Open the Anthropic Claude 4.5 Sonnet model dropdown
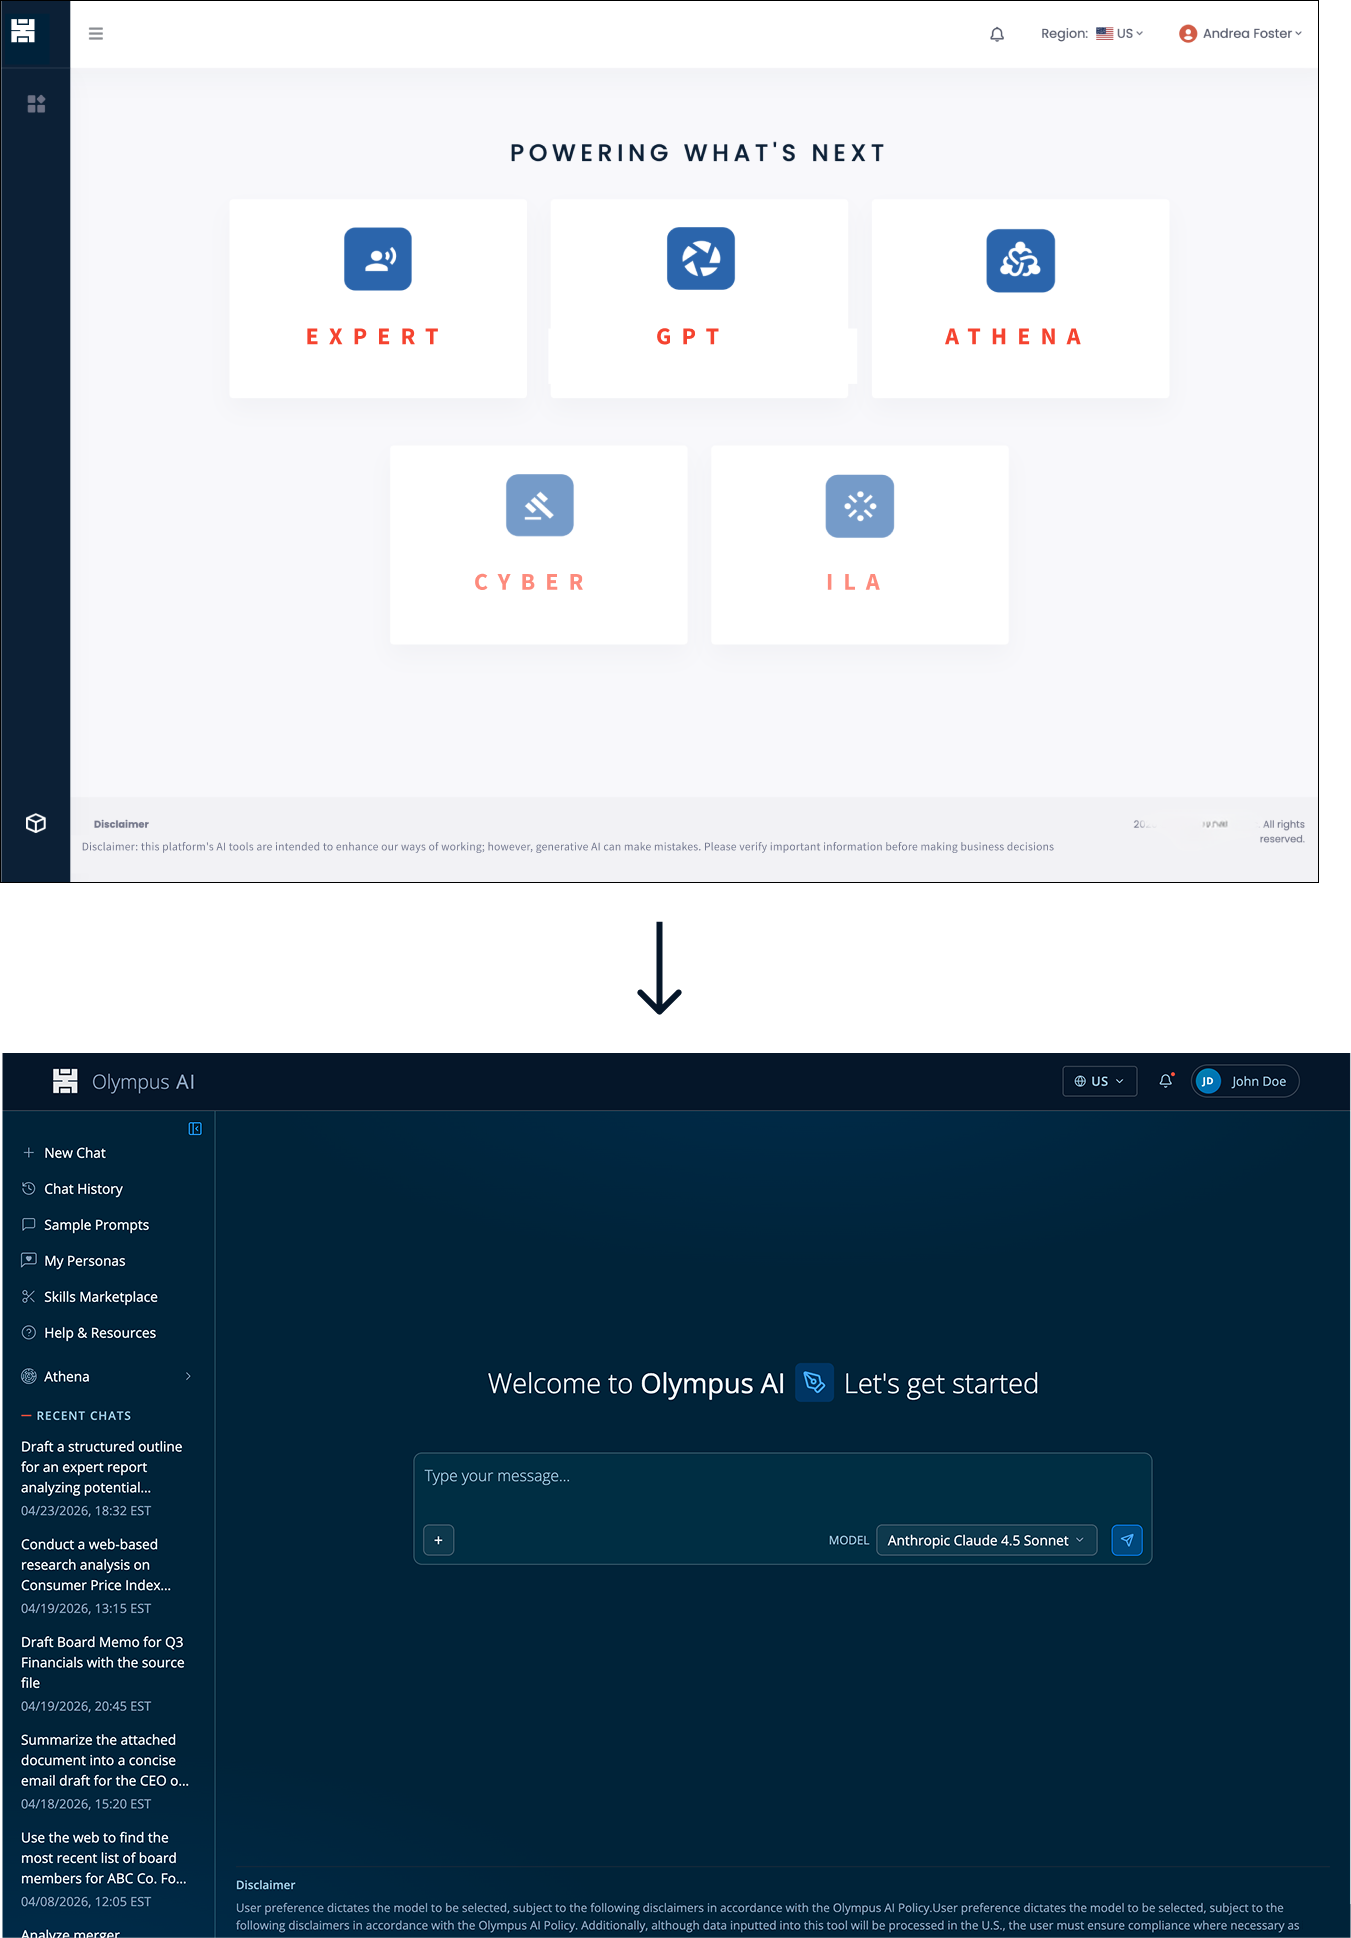 coord(986,1540)
